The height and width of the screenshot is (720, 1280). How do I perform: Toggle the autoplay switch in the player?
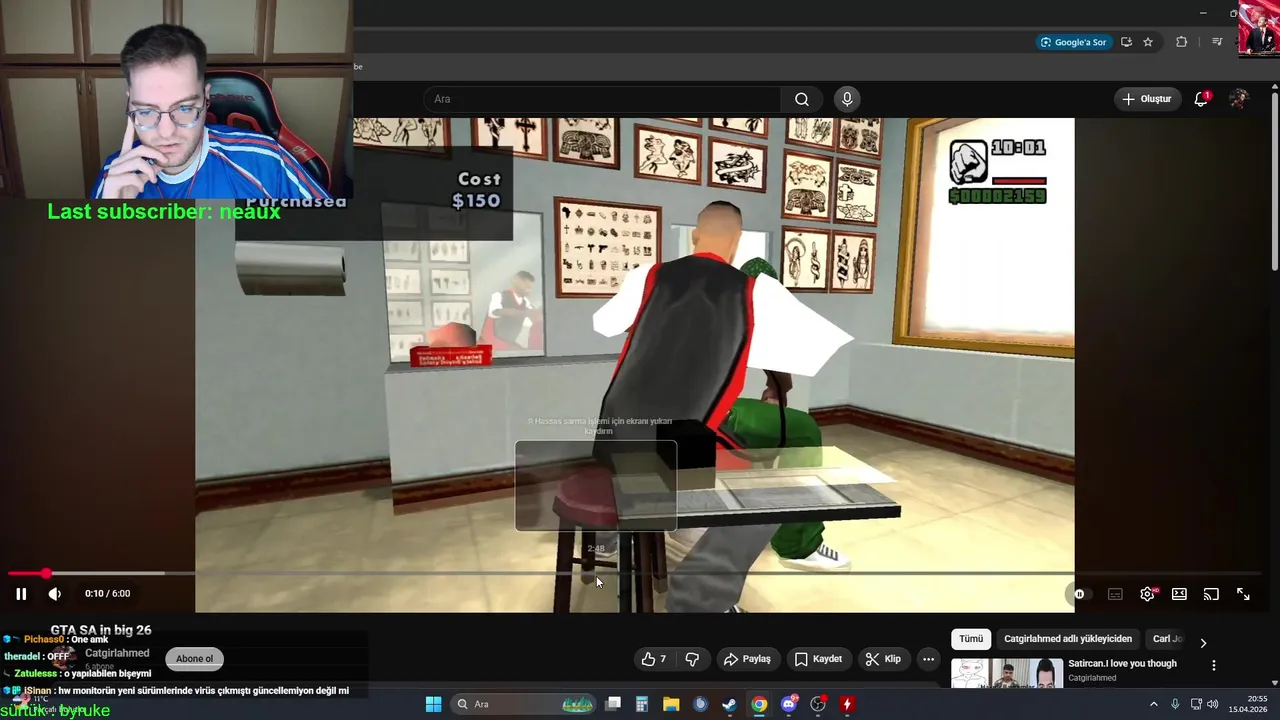coord(1080,594)
